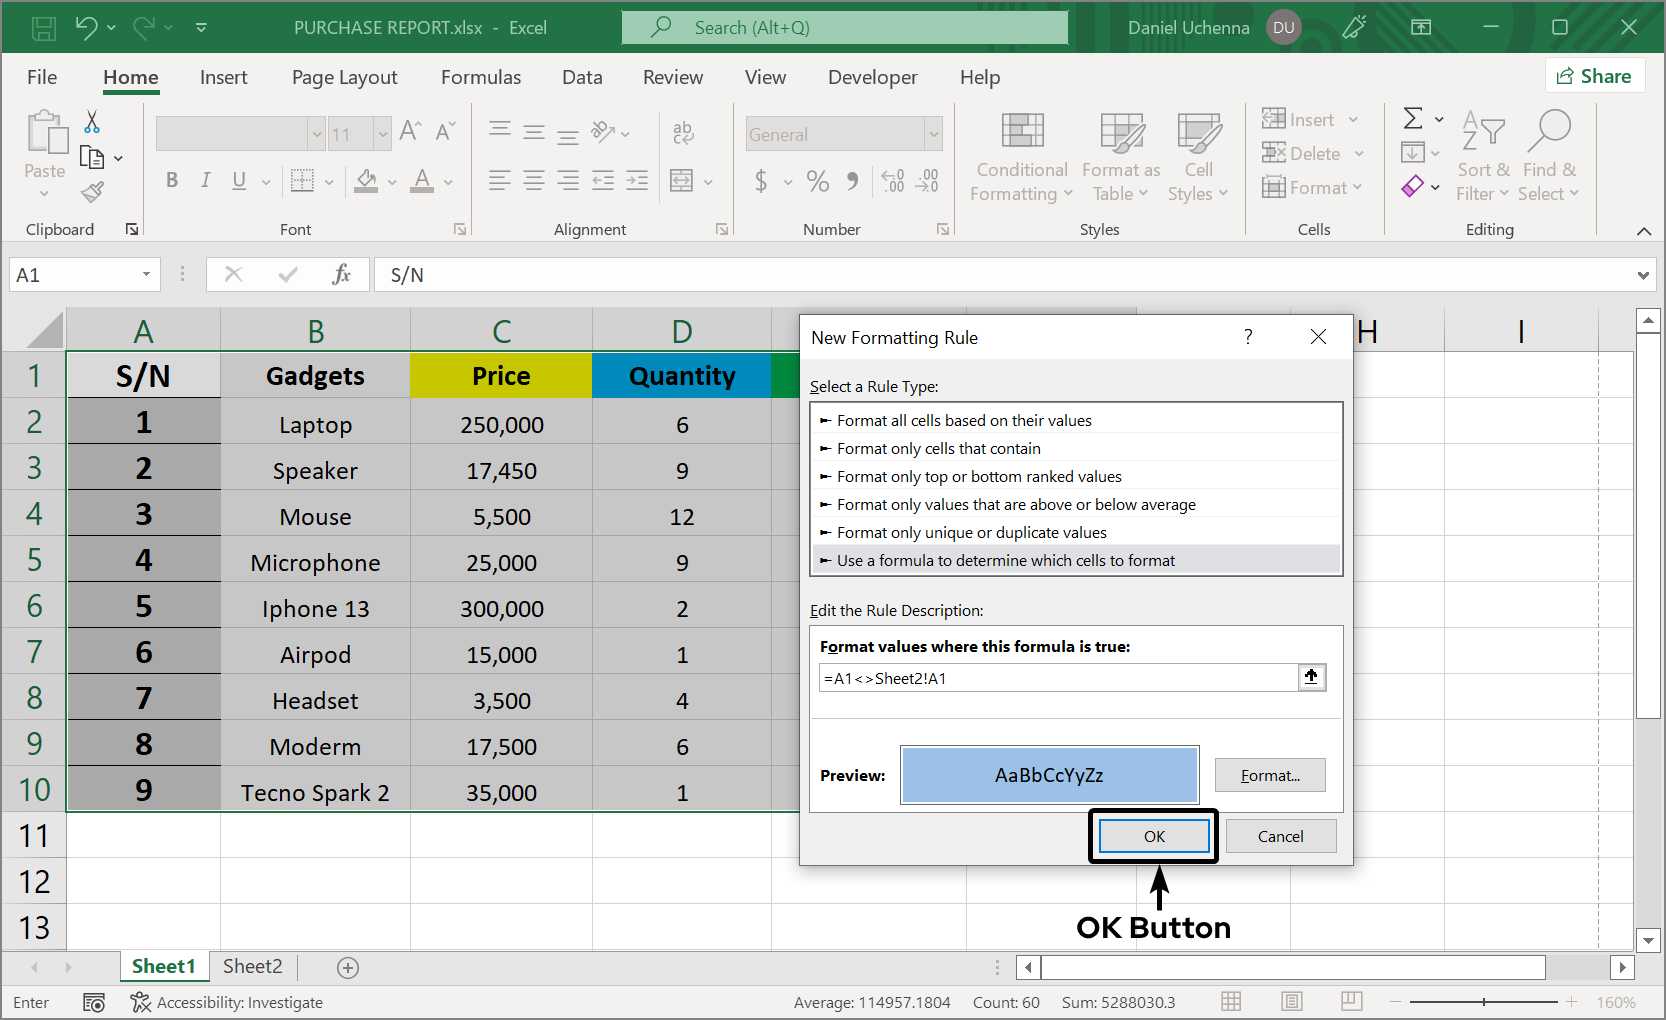Click the Save icon in title bar

[x=44, y=28]
